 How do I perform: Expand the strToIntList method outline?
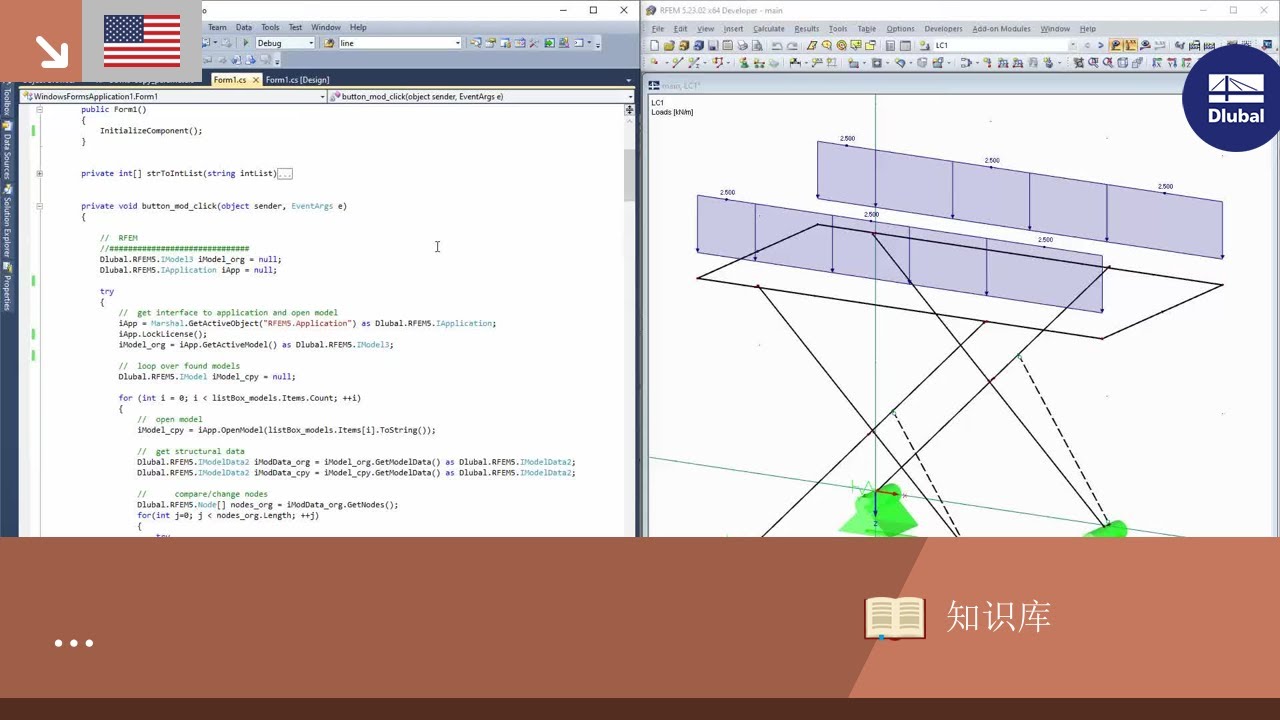coord(39,173)
